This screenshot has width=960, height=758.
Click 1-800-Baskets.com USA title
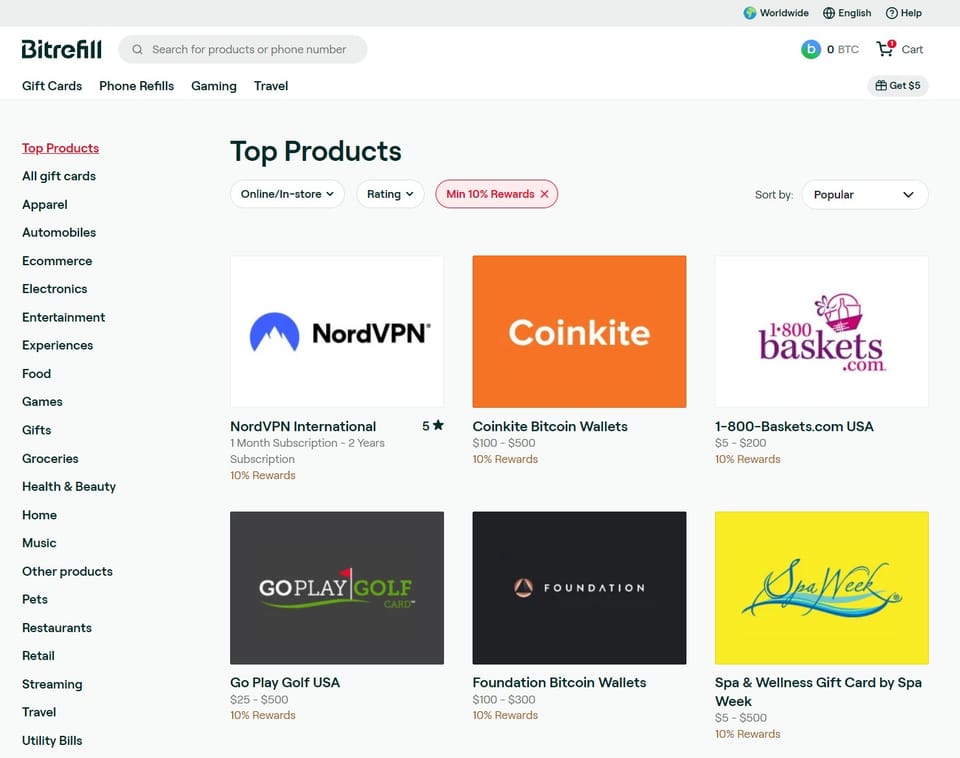[x=794, y=426]
